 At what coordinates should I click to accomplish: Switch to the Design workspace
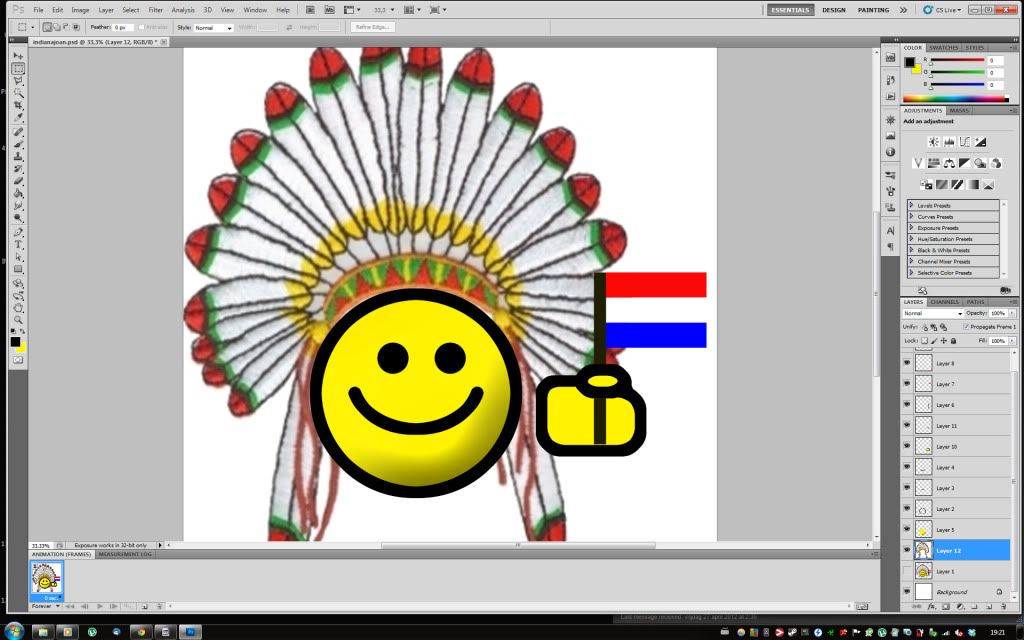[833, 10]
